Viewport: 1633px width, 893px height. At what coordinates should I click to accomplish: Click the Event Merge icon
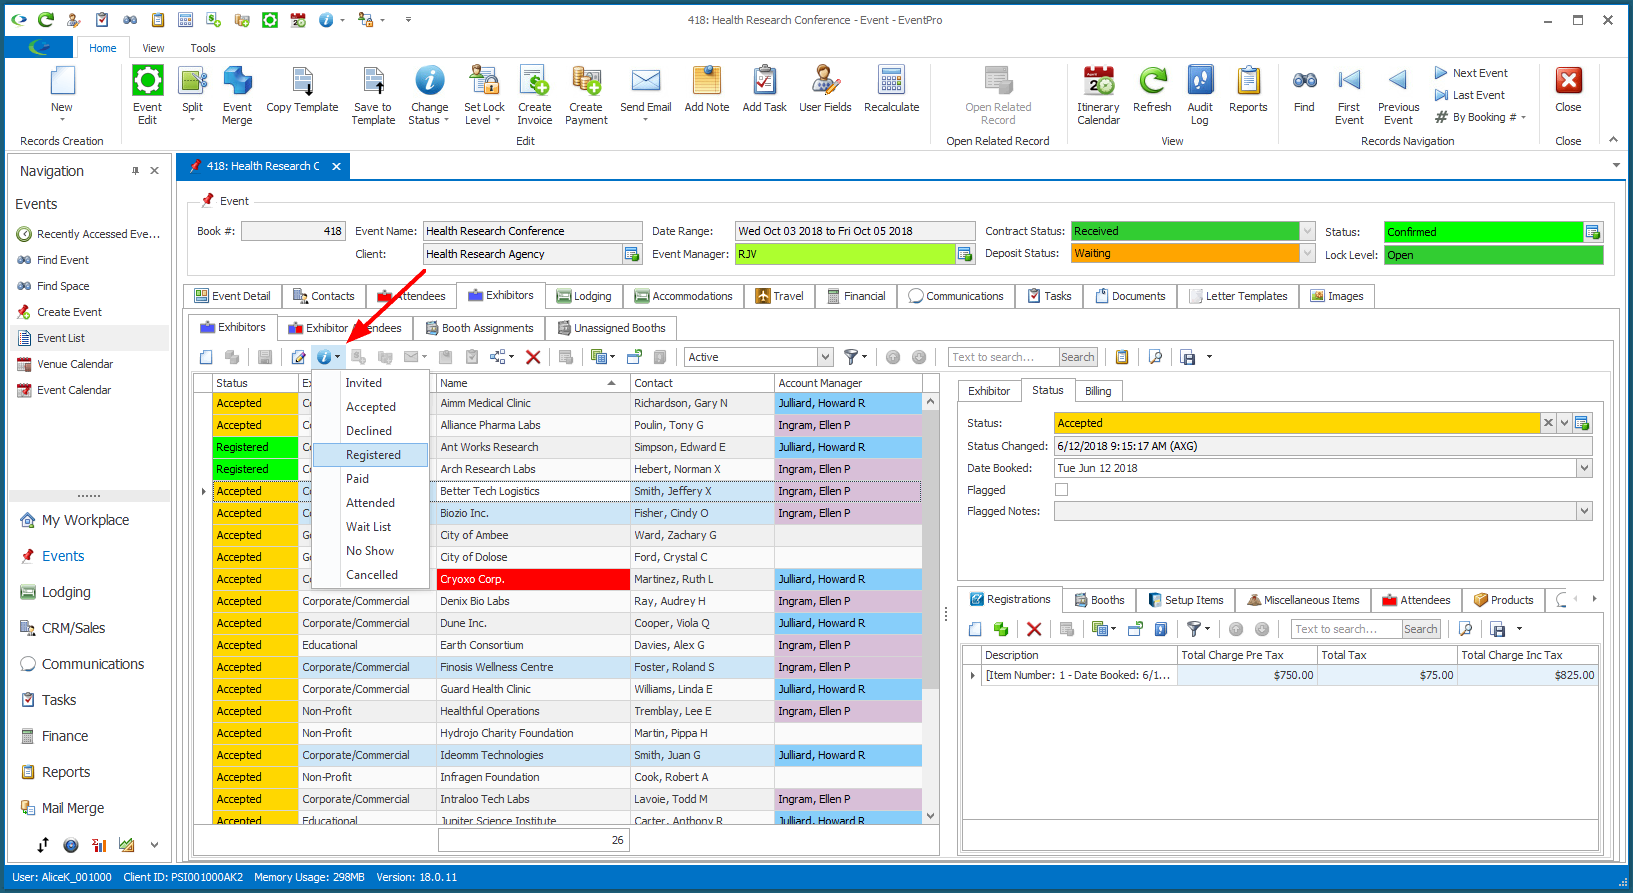point(237,95)
